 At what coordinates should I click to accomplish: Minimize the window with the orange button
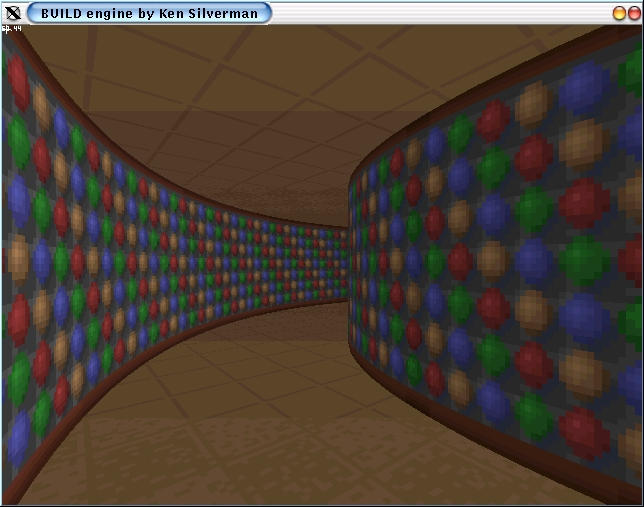point(619,13)
